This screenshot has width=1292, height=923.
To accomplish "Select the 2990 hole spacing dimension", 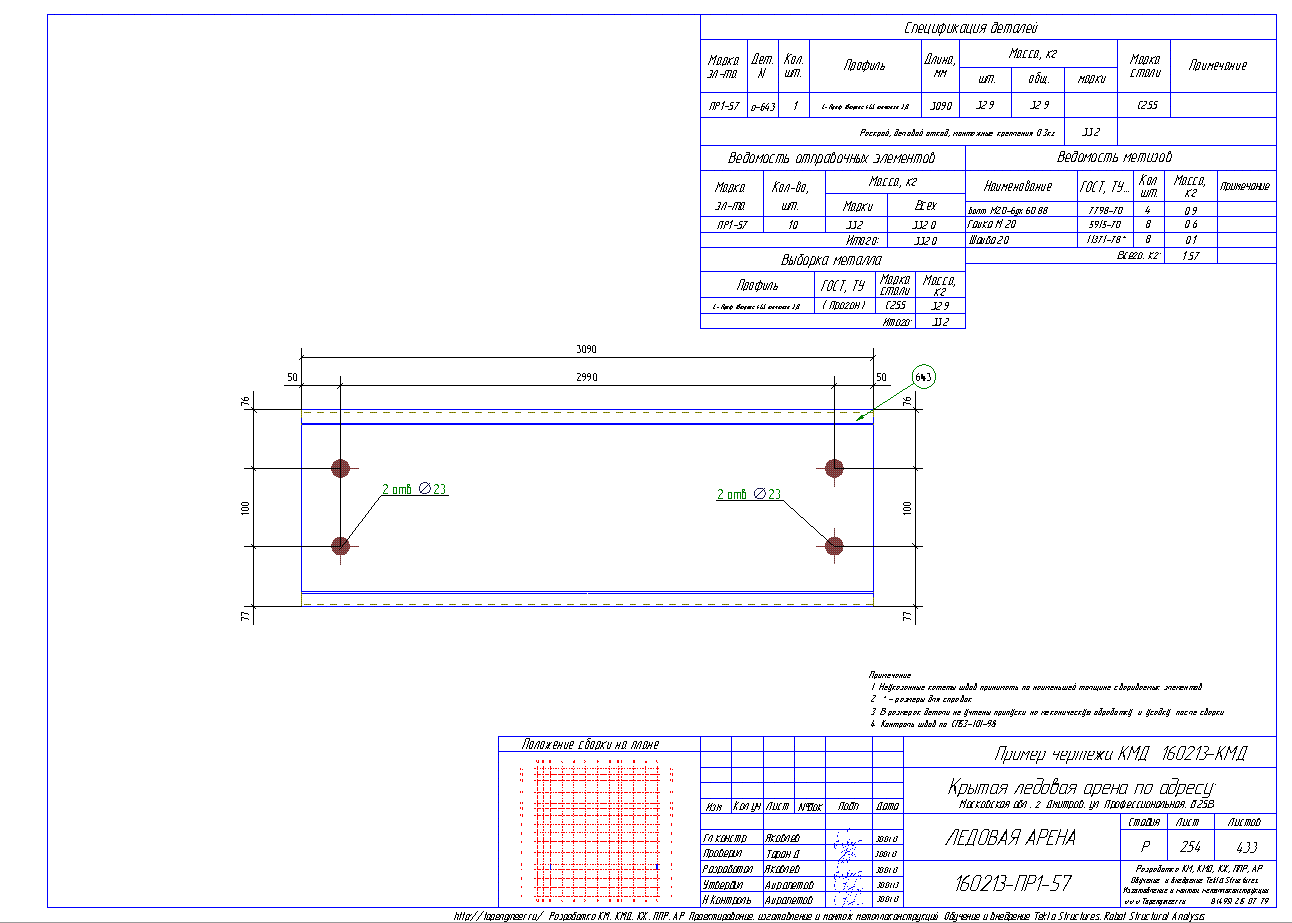I will [x=586, y=376].
